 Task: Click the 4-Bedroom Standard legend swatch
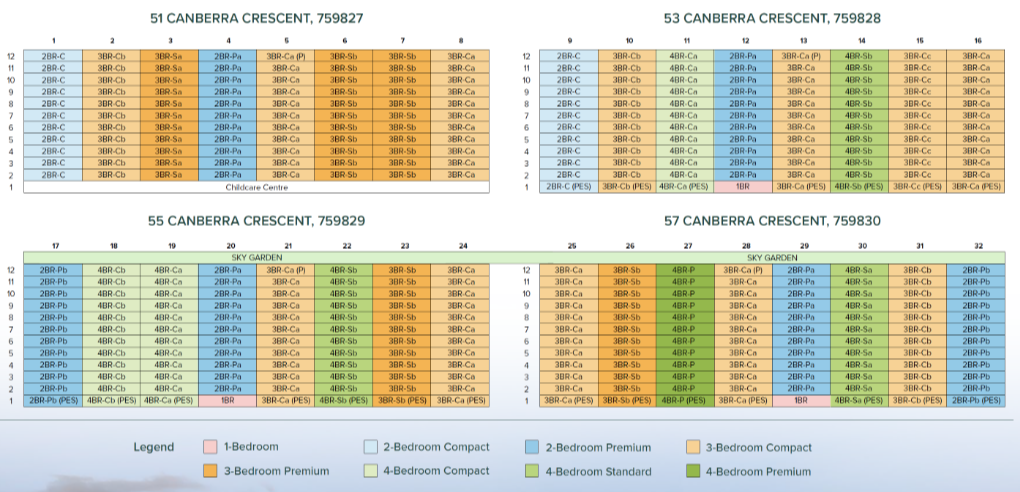point(531,471)
